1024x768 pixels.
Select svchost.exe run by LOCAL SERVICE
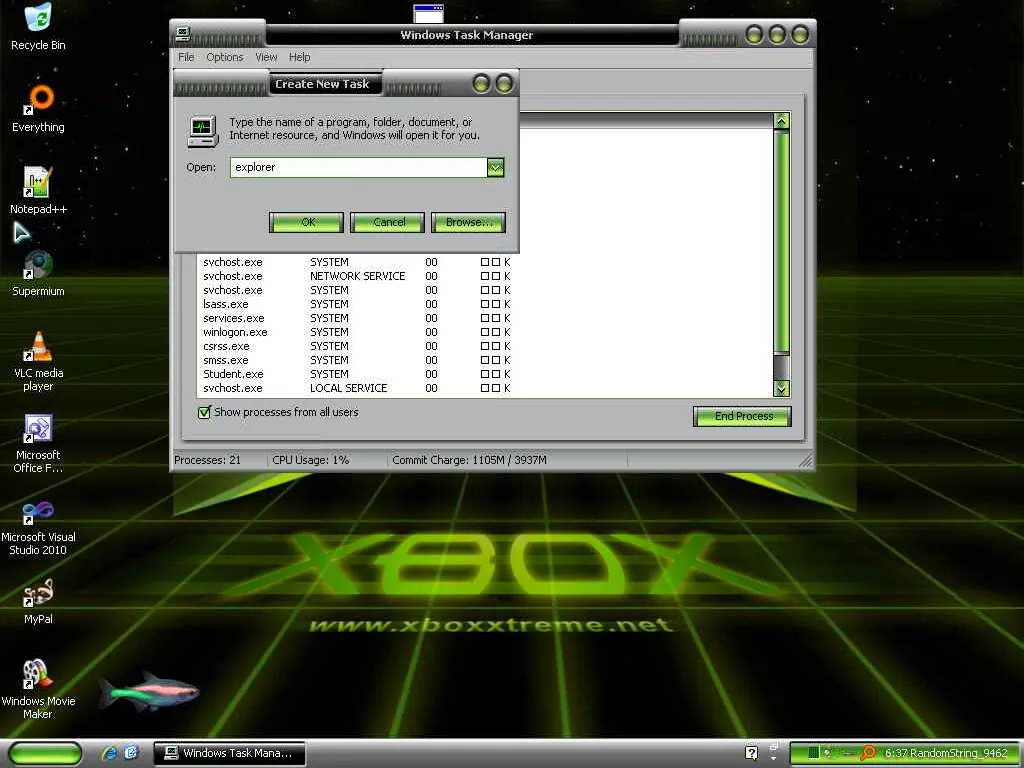[356, 389]
